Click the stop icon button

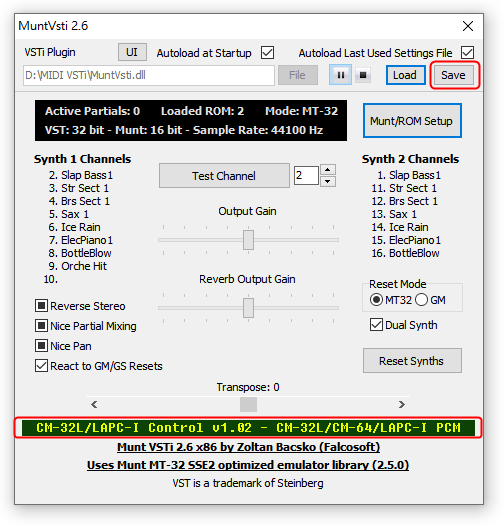363,75
